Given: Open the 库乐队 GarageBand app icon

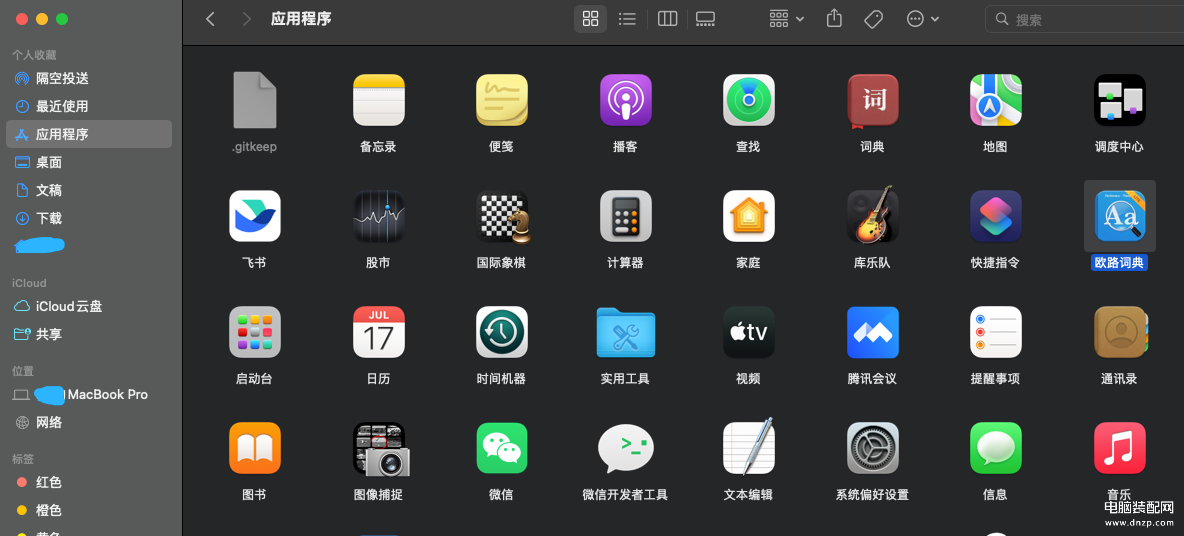Looking at the screenshot, I should tap(872, 215).
